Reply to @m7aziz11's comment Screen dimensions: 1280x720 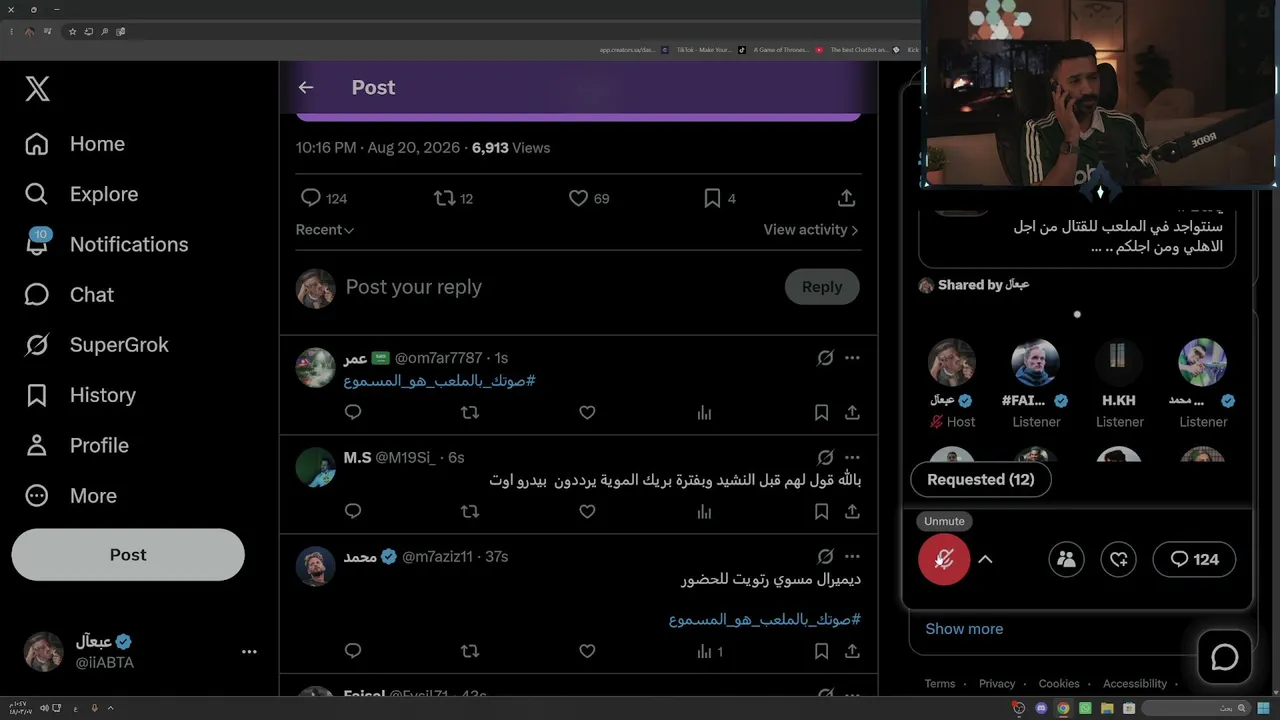coord(353,651)
